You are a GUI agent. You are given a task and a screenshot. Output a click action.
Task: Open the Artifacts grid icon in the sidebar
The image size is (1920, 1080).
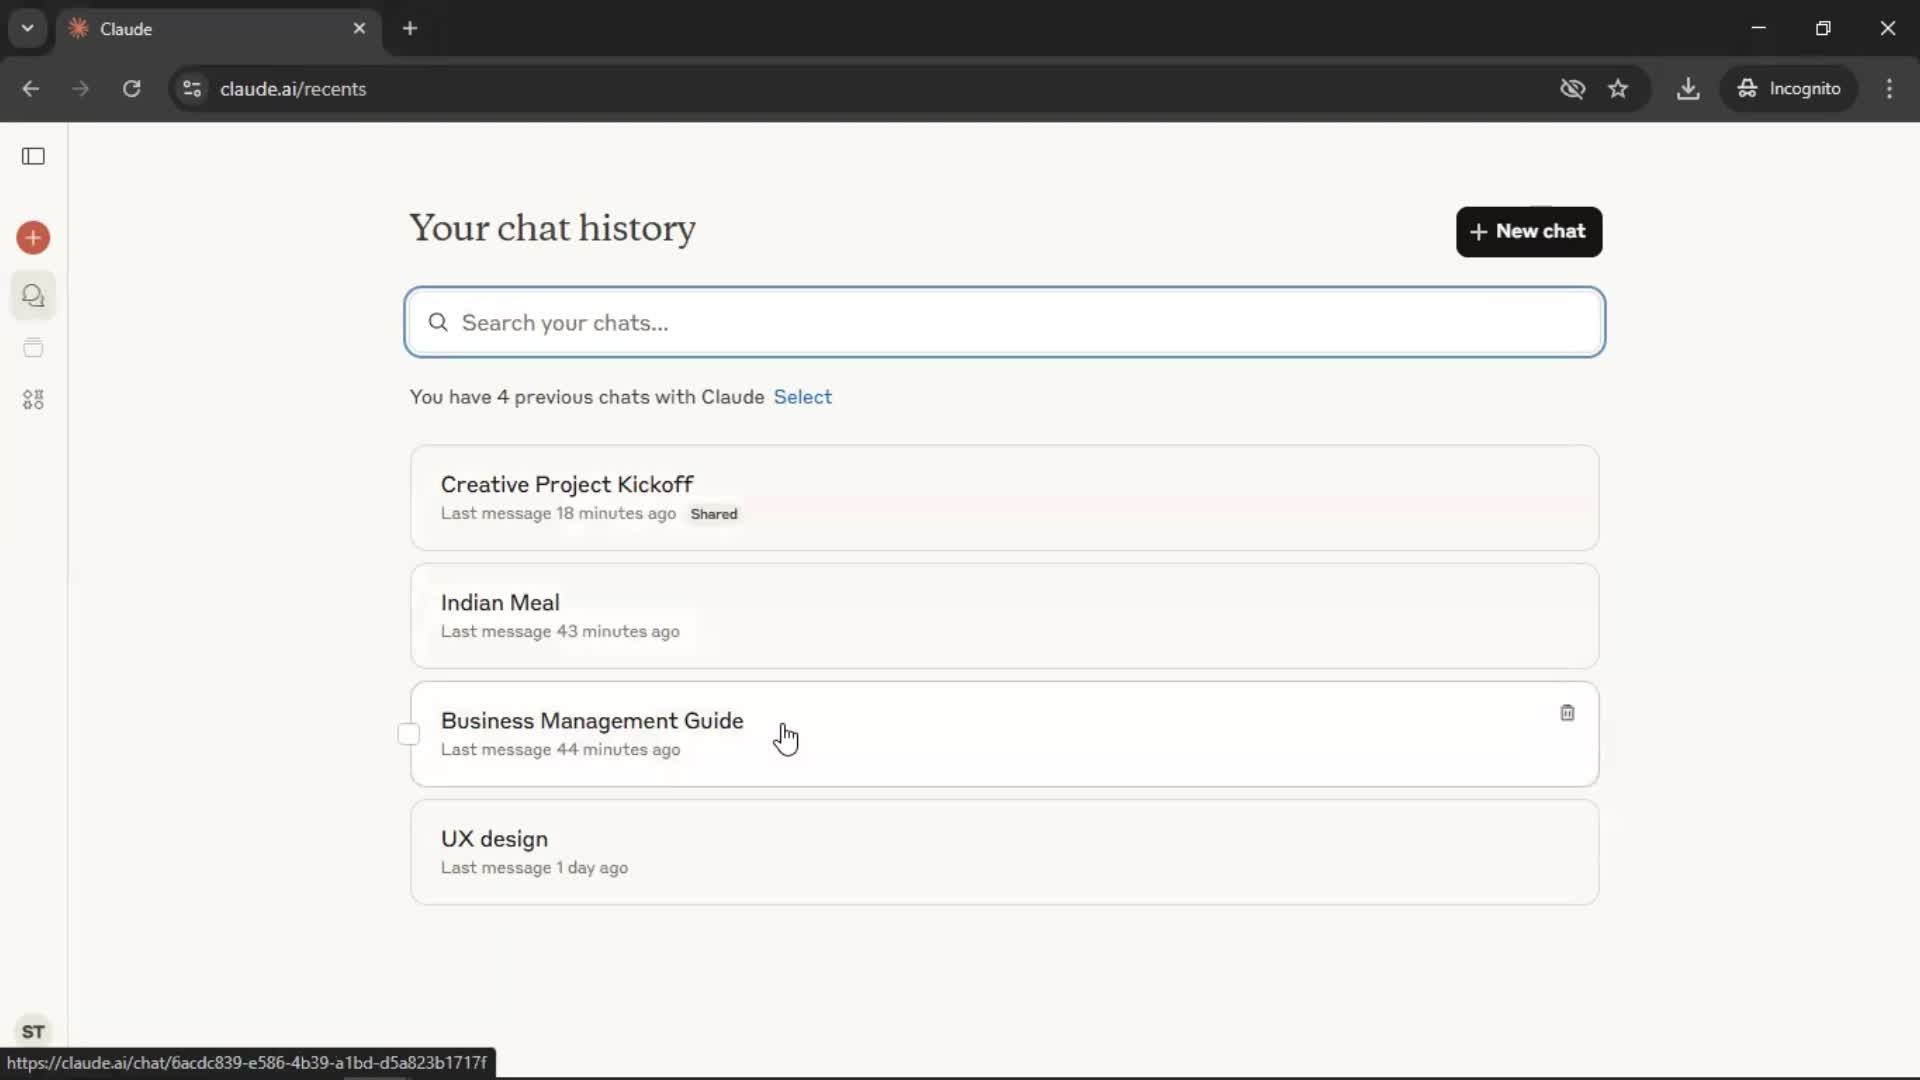coord(33,400)
